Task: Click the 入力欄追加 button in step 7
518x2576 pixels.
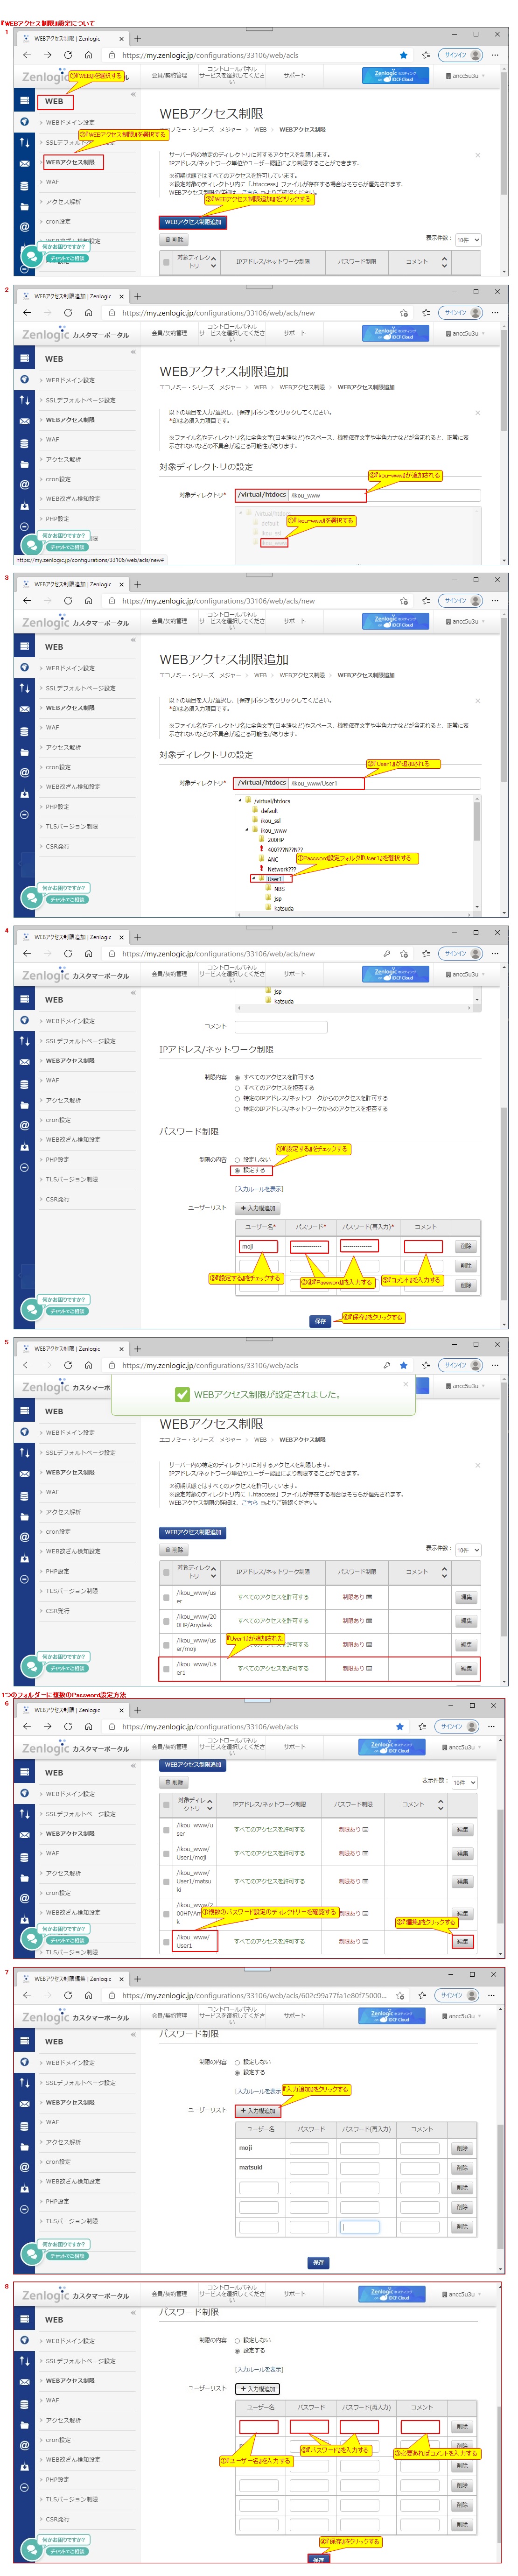Action: coord(258,2110)
